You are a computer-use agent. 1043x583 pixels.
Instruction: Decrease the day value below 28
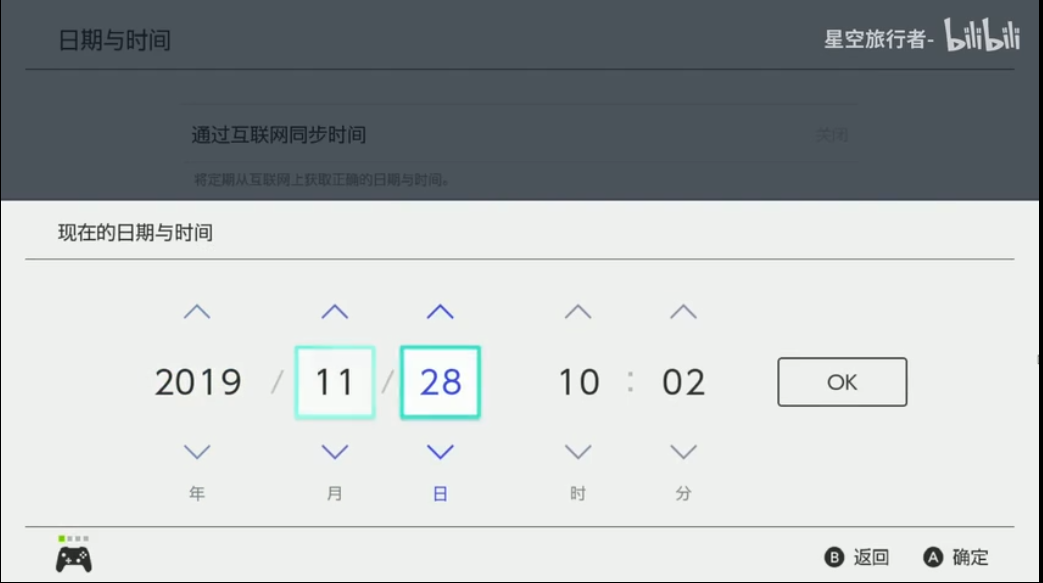pyautogui.click(x=440, y=452)
